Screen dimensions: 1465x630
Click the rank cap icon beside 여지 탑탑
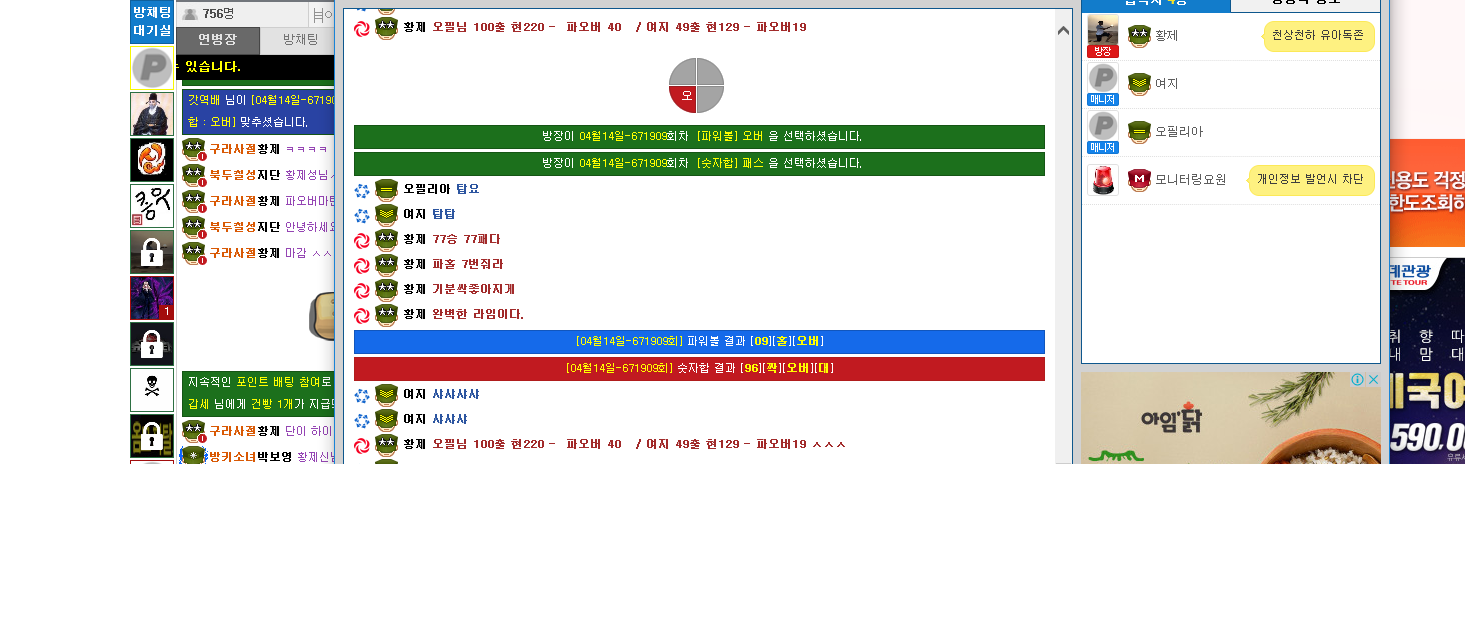pyautogui.click(x=387, y=215)
